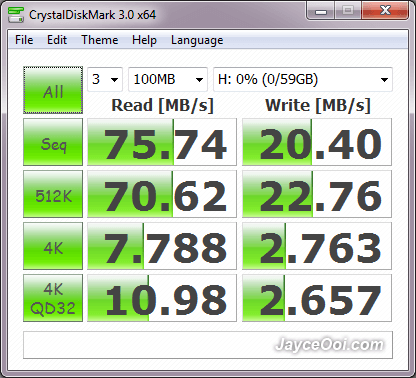Open the Edit menu
The width and height of the screenshot is (416, 378).
57,40
